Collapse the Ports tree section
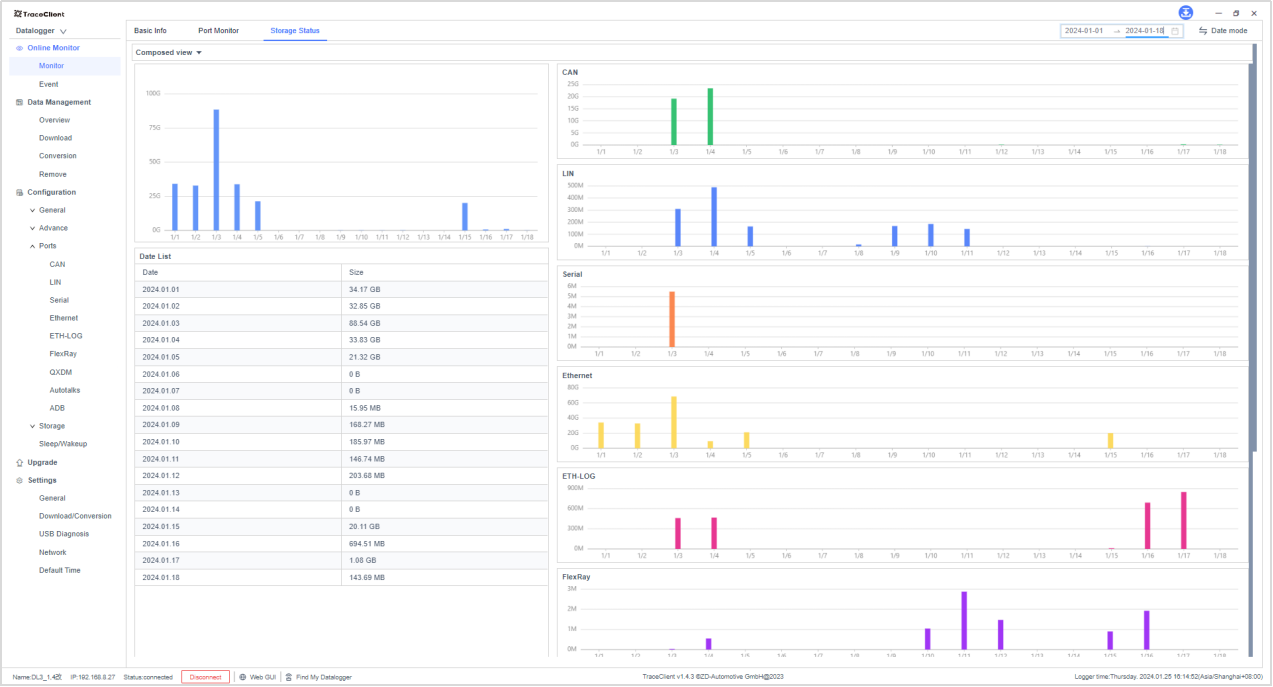1273x687 pixels. pyautogui.click(x=32, y=246)
